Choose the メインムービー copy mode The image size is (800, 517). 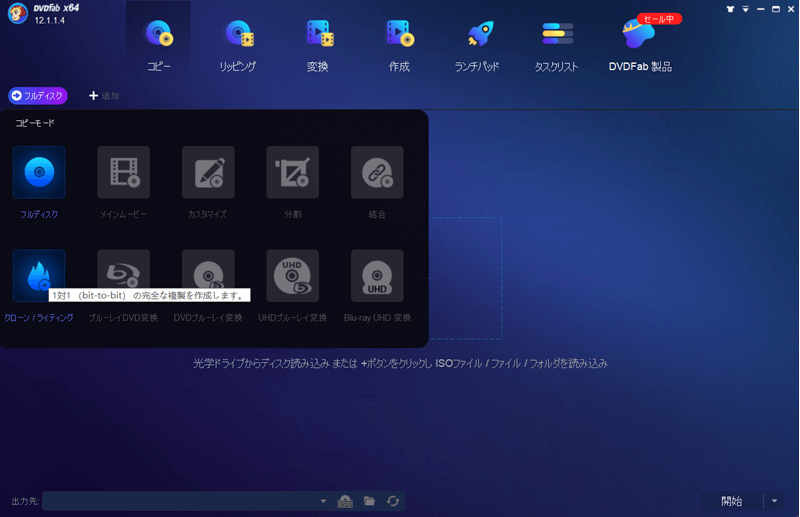tap(123, 172)
